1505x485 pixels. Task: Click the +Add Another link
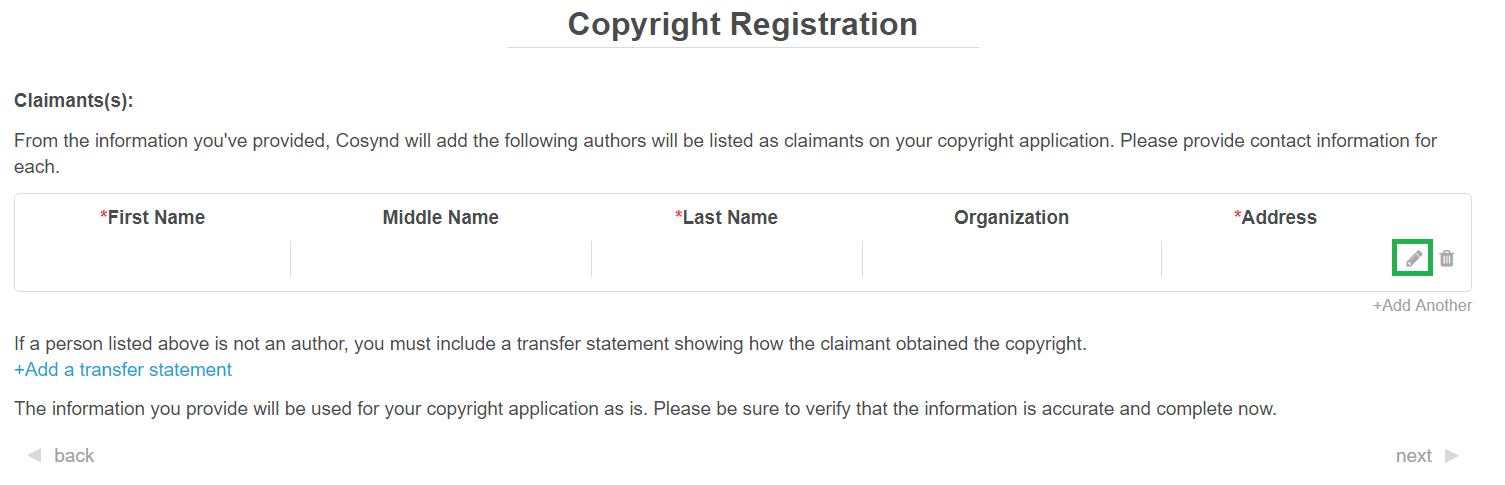[x=1422, y=306]
